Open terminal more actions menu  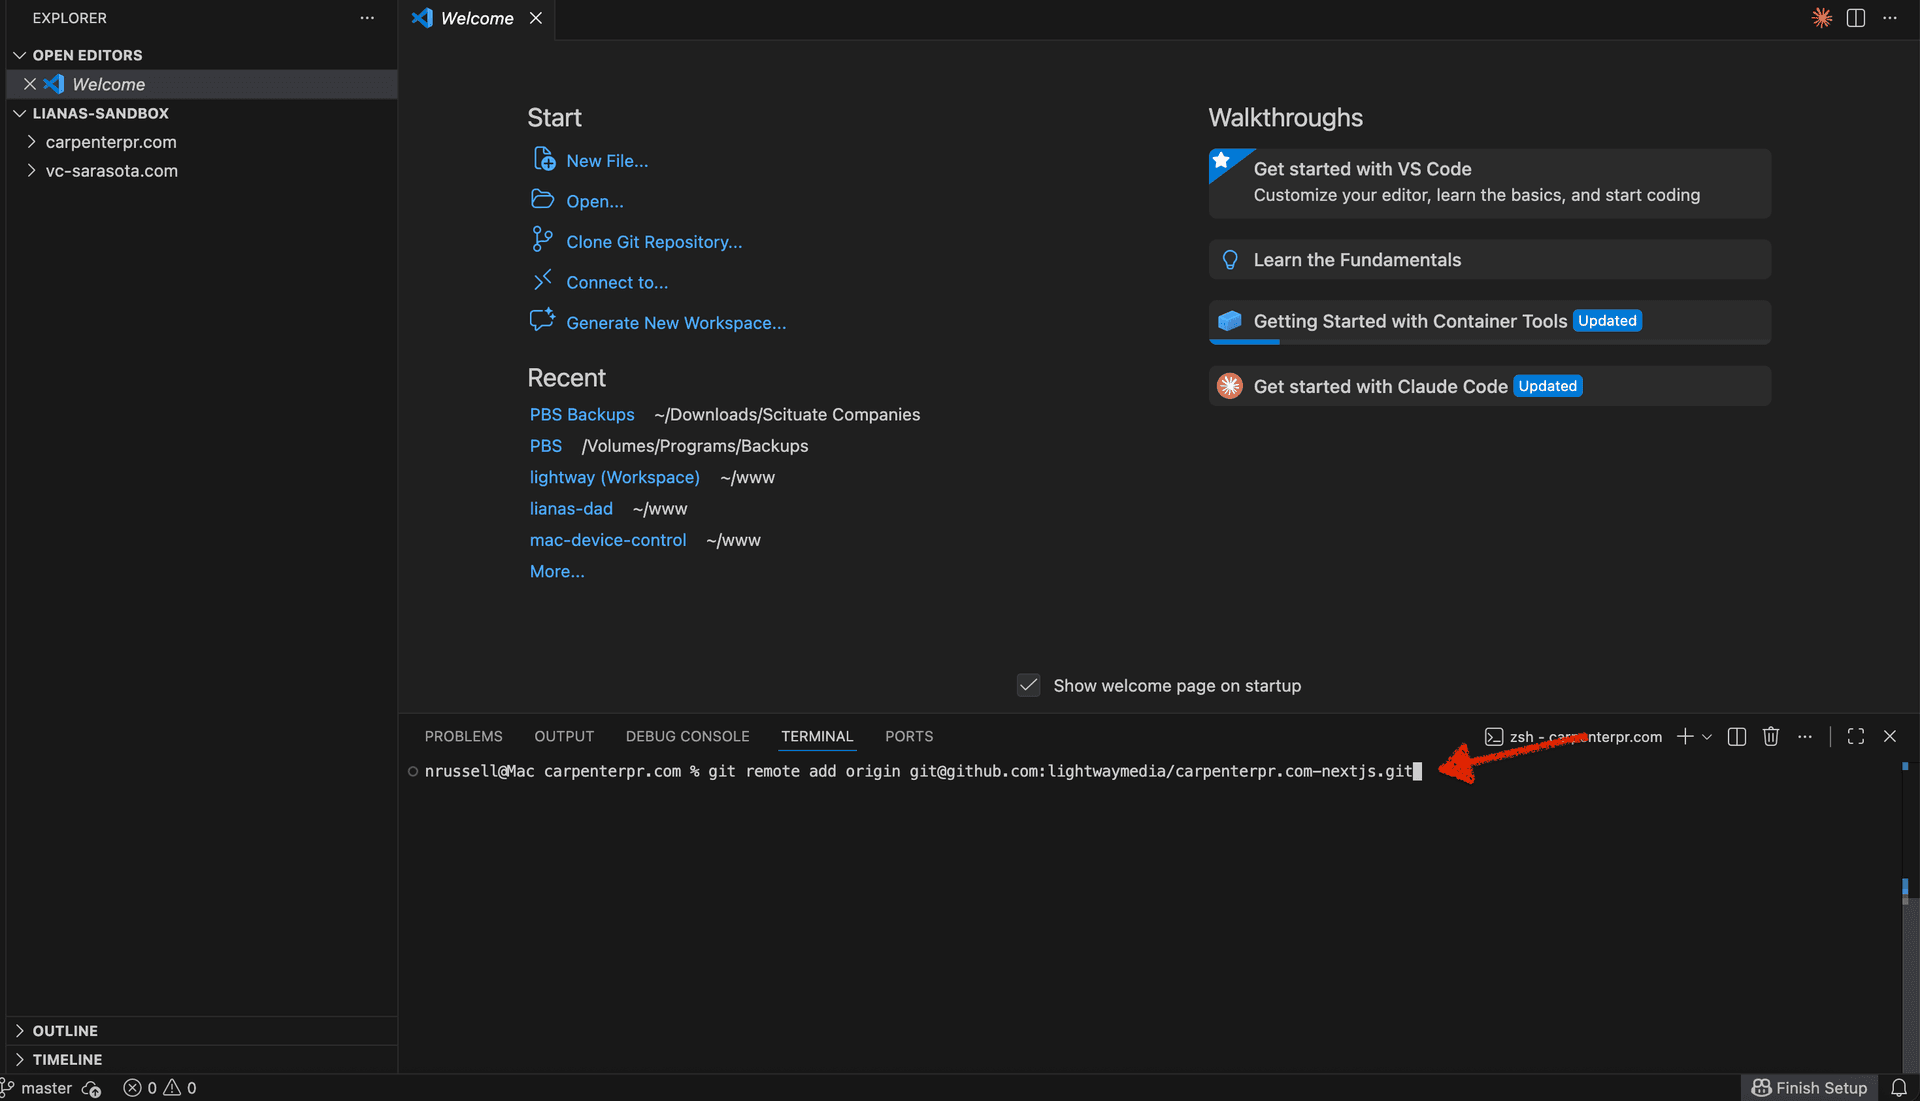click(1805, 736)
